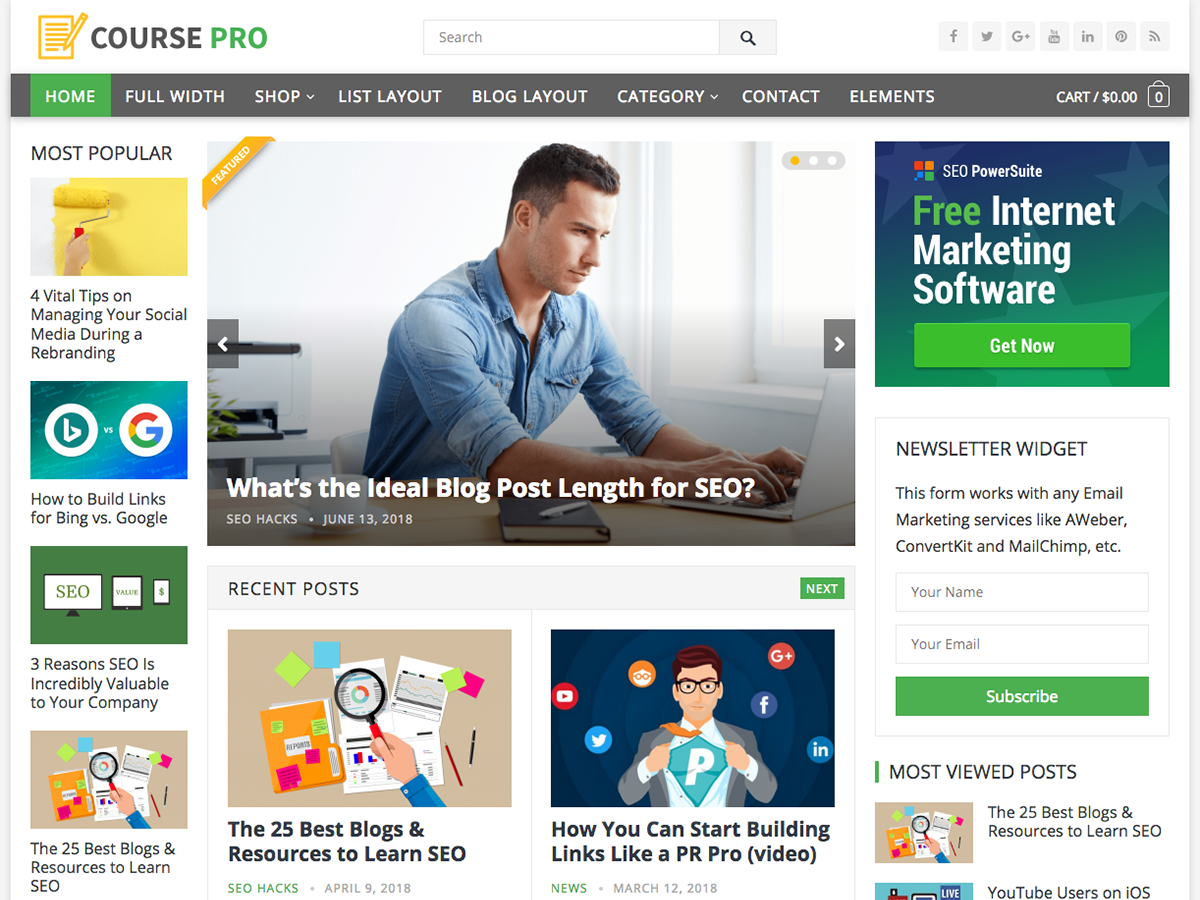Select the first slider dot
The image size is (1200, 900).
(795, 160)
